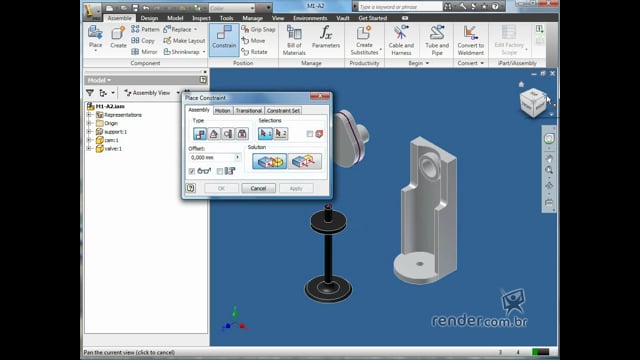The height and width of the screenshot is (360, 640).
Task: Open the Inspect ribbon tab
Action: 201,18
